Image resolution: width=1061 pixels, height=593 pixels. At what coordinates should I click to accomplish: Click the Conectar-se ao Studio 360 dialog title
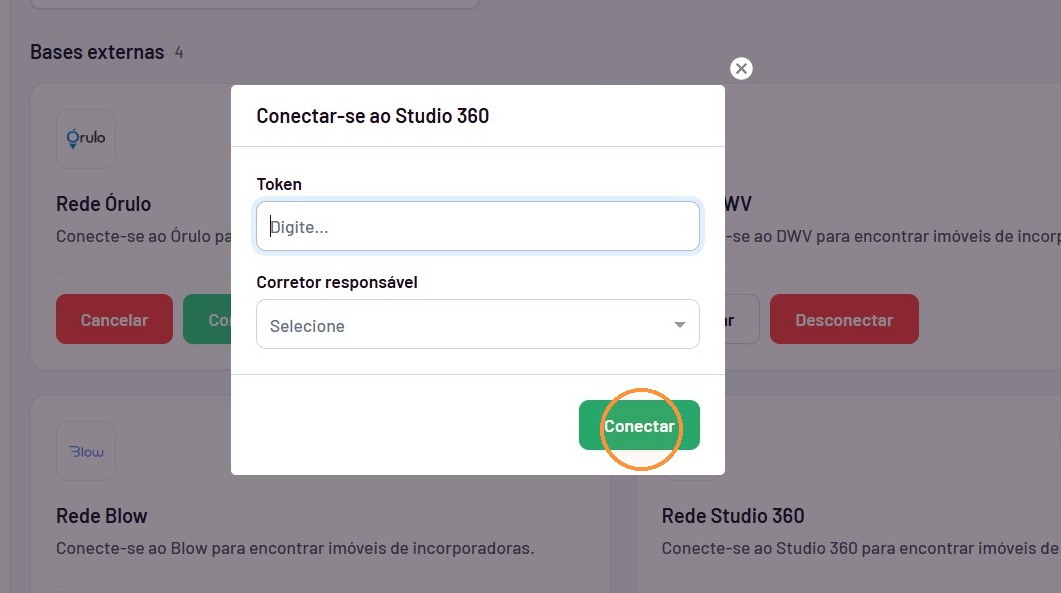click(372, 116)
